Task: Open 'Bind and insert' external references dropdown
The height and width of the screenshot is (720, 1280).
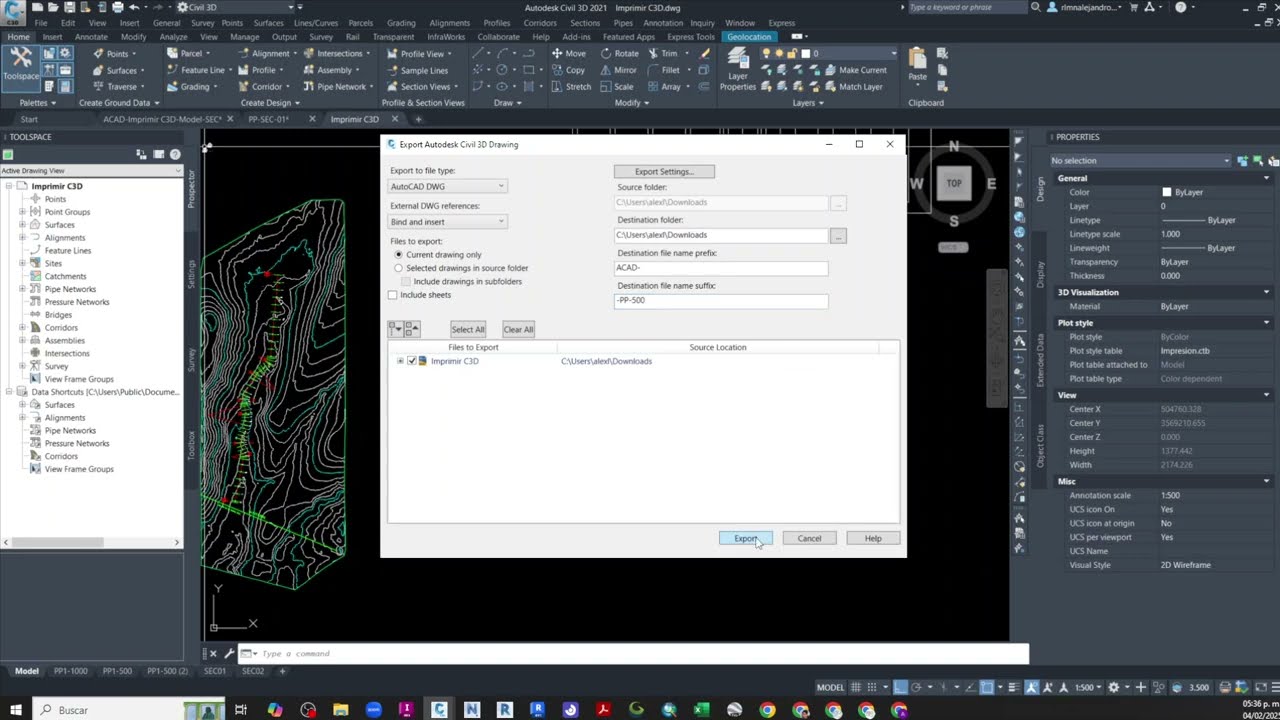Action: [x=448, y=222]
